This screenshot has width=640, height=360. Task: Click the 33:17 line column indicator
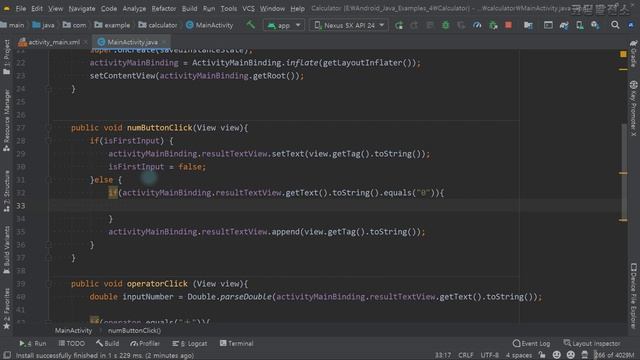(443, 355)
